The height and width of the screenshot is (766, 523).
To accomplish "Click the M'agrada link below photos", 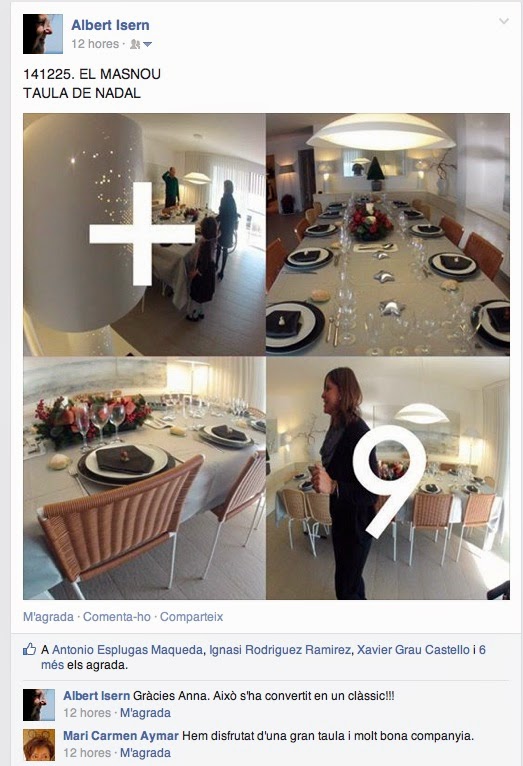I will pos(48,617).
